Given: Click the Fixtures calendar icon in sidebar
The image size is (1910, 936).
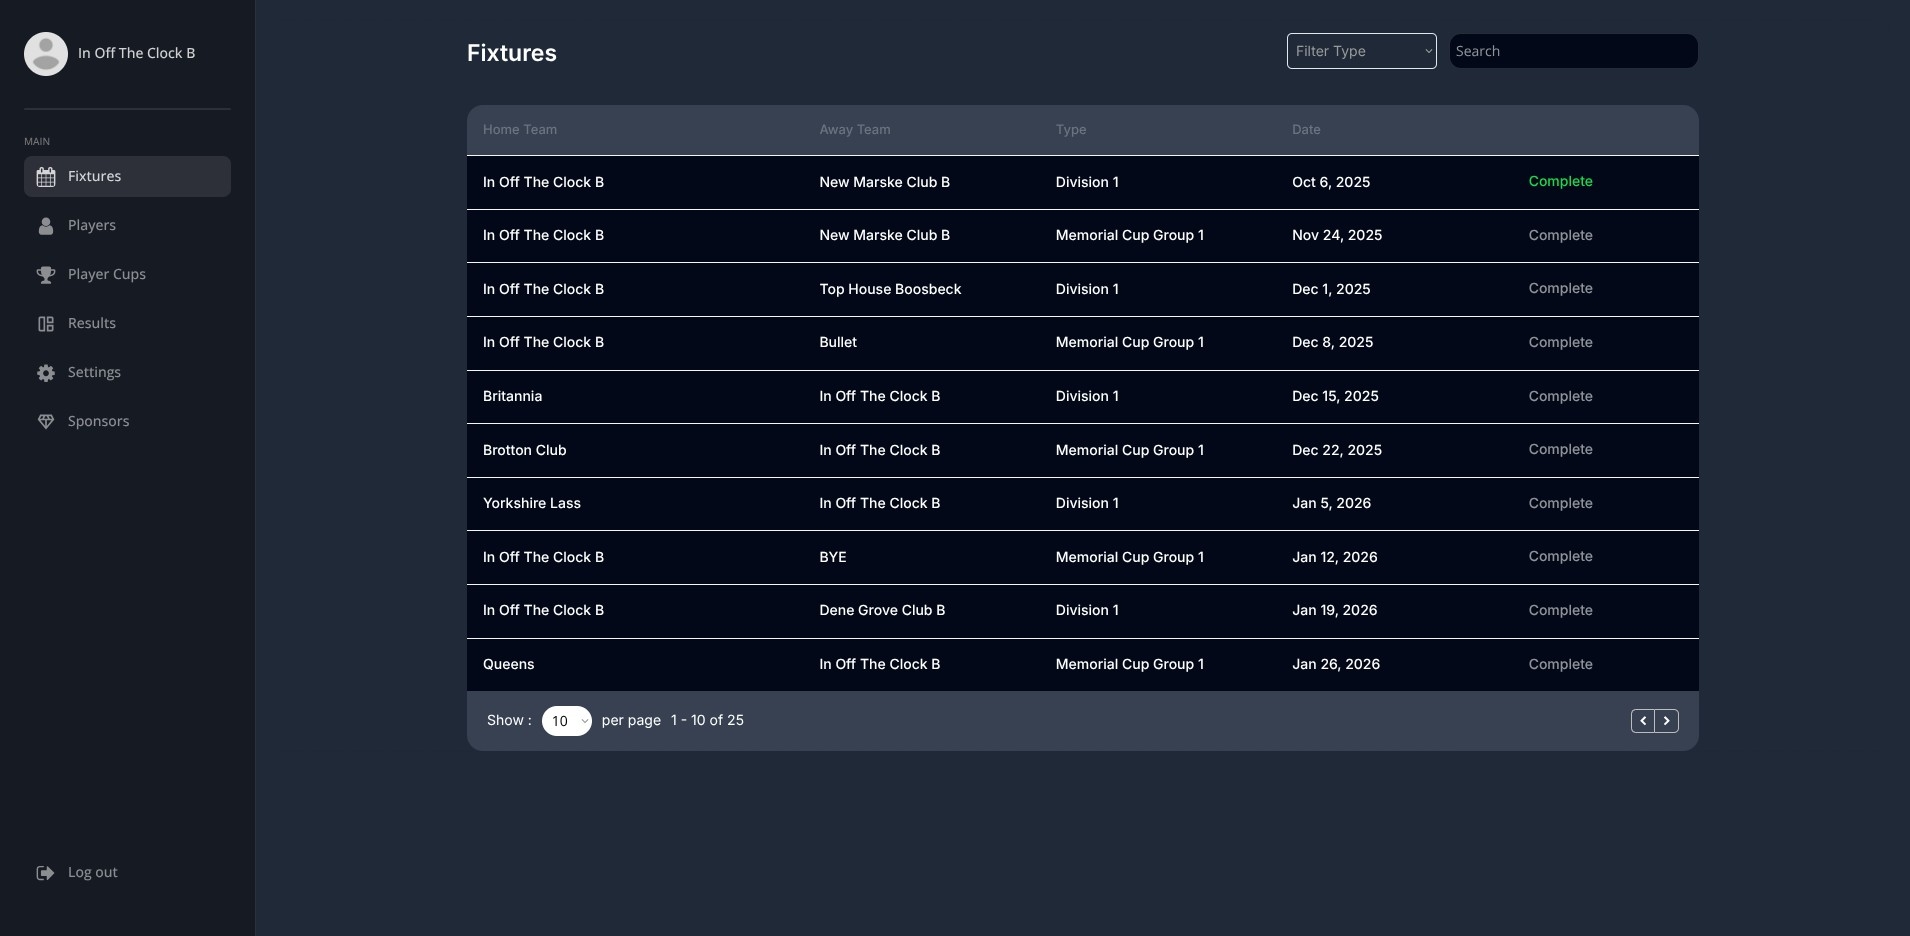Looking at the screenshot, I should point(46,177).
